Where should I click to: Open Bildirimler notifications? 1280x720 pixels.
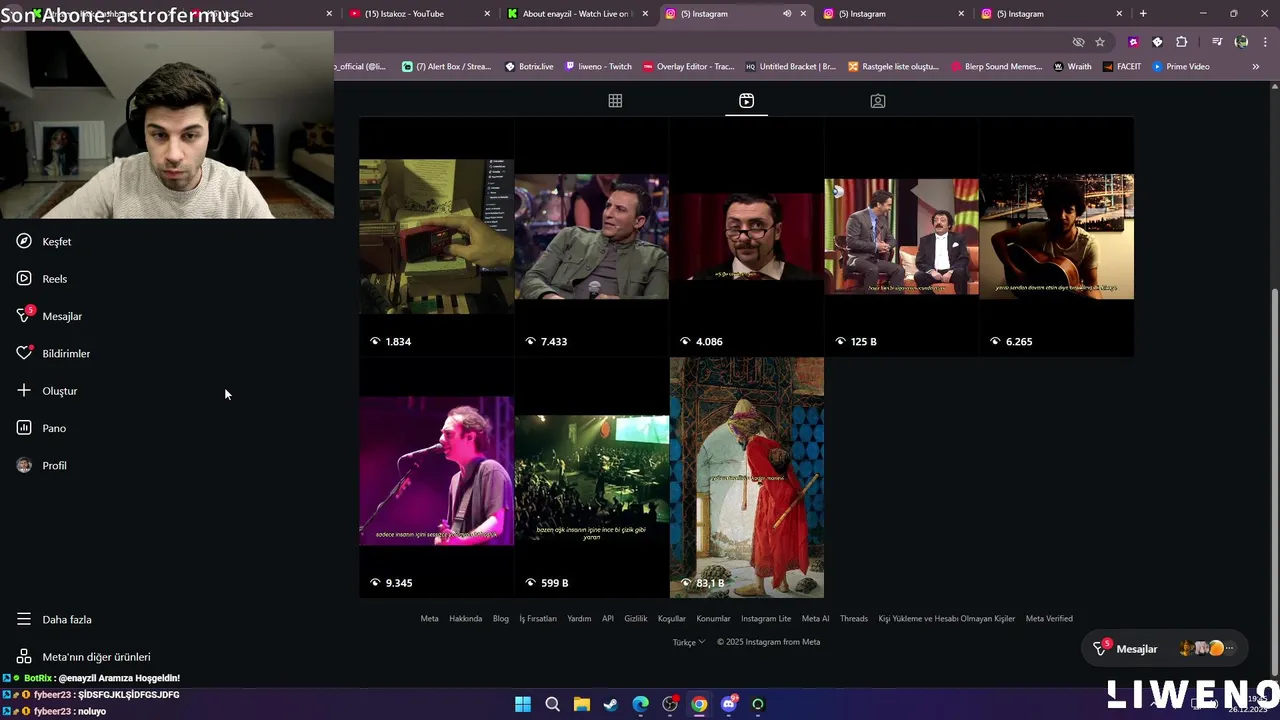pyautogui.click(x=53, y=353)
